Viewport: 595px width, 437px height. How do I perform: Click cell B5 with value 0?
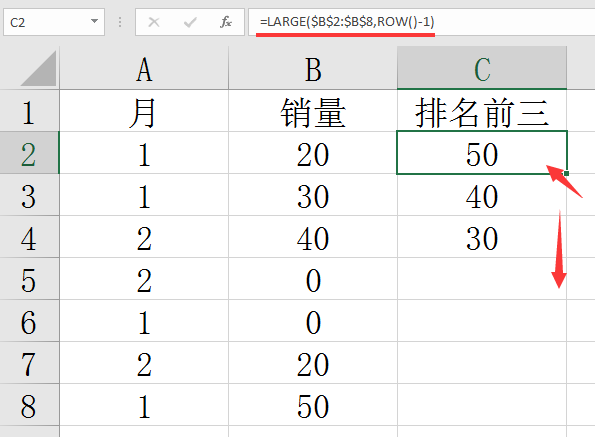coord(313,279)
